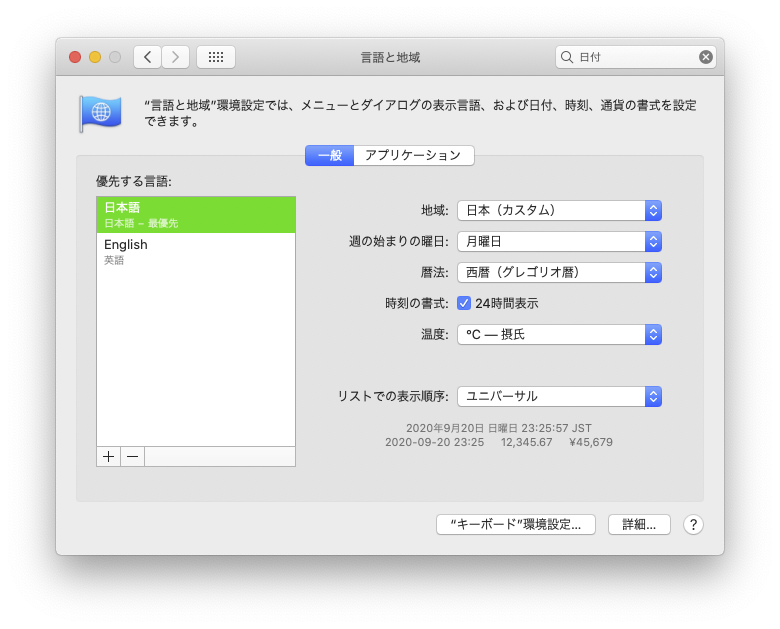Click the 2020-09-20 23:25 sample date

click(434, 442)
